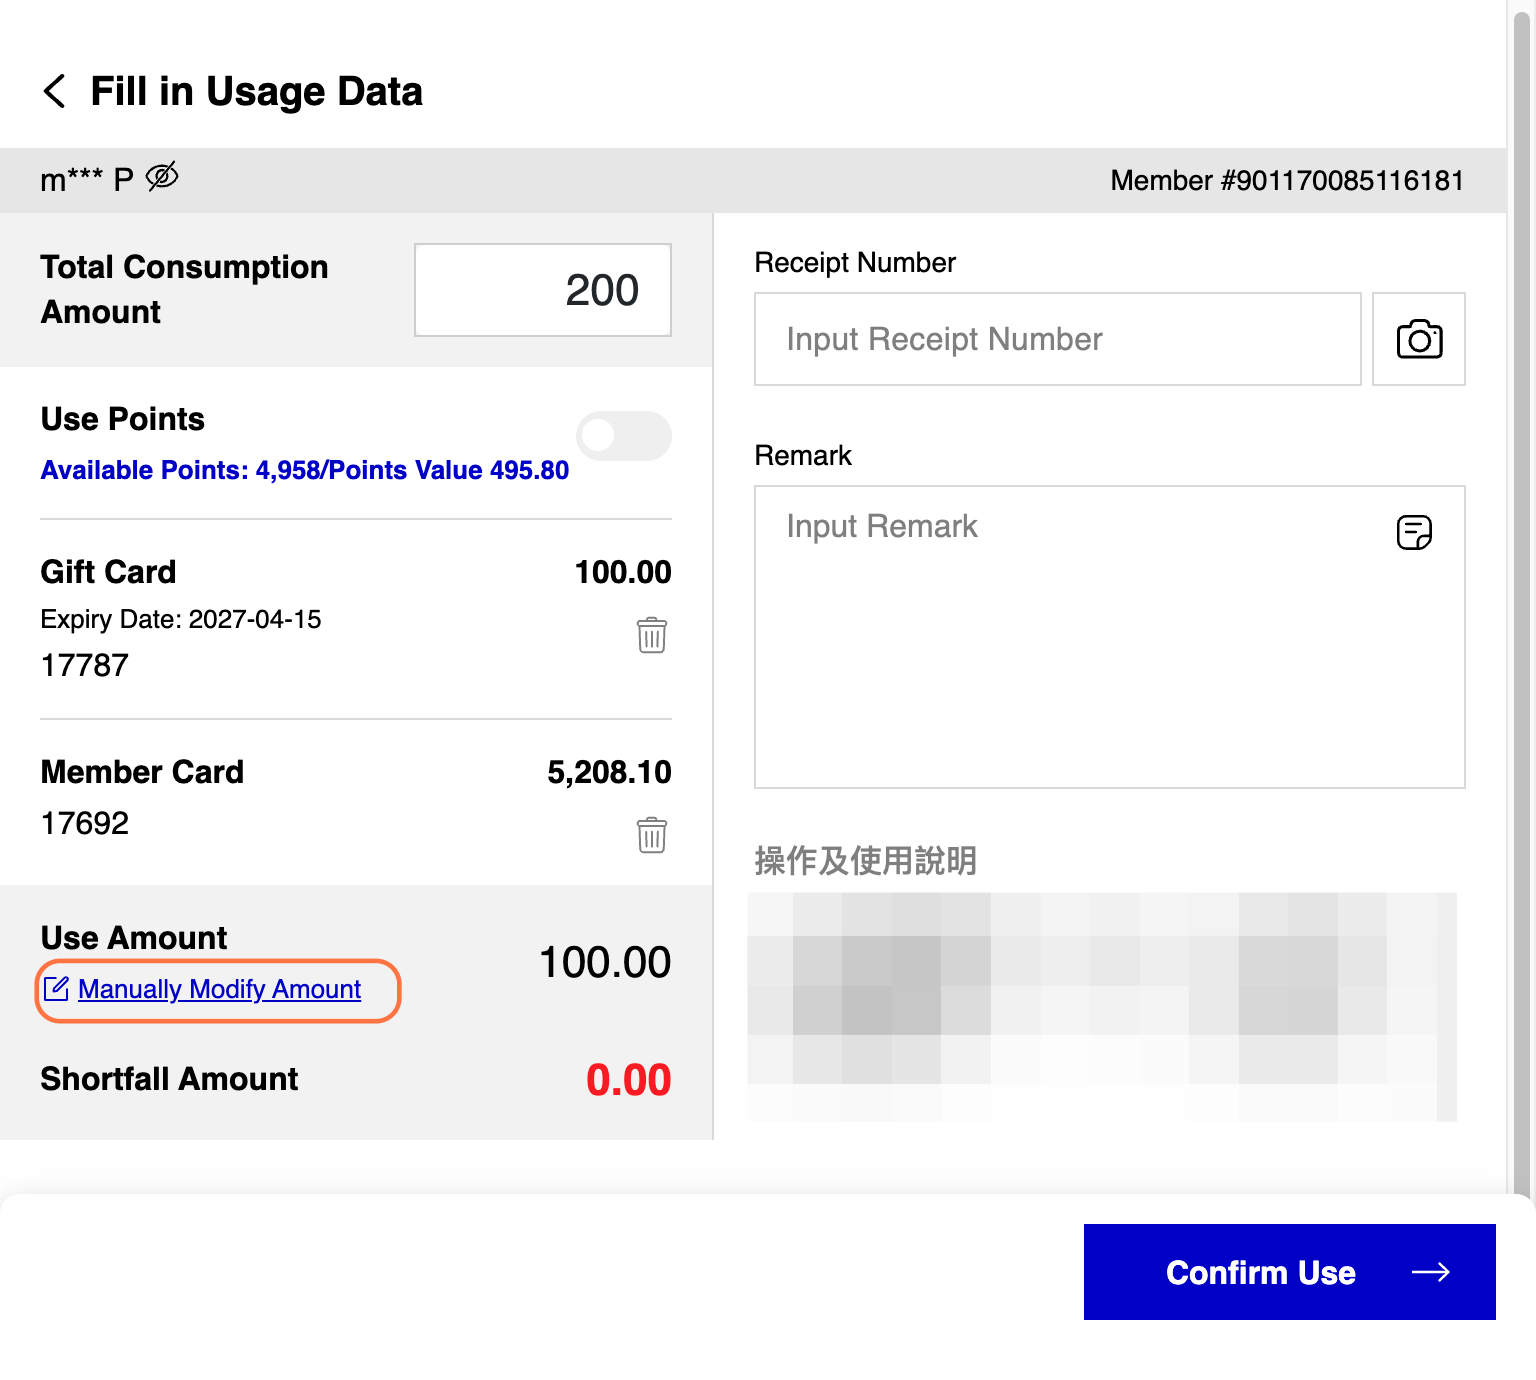Click the Member #901170085116181 text
Viewport: 1536px width, 1380px height.
[x=1287, y=180]
